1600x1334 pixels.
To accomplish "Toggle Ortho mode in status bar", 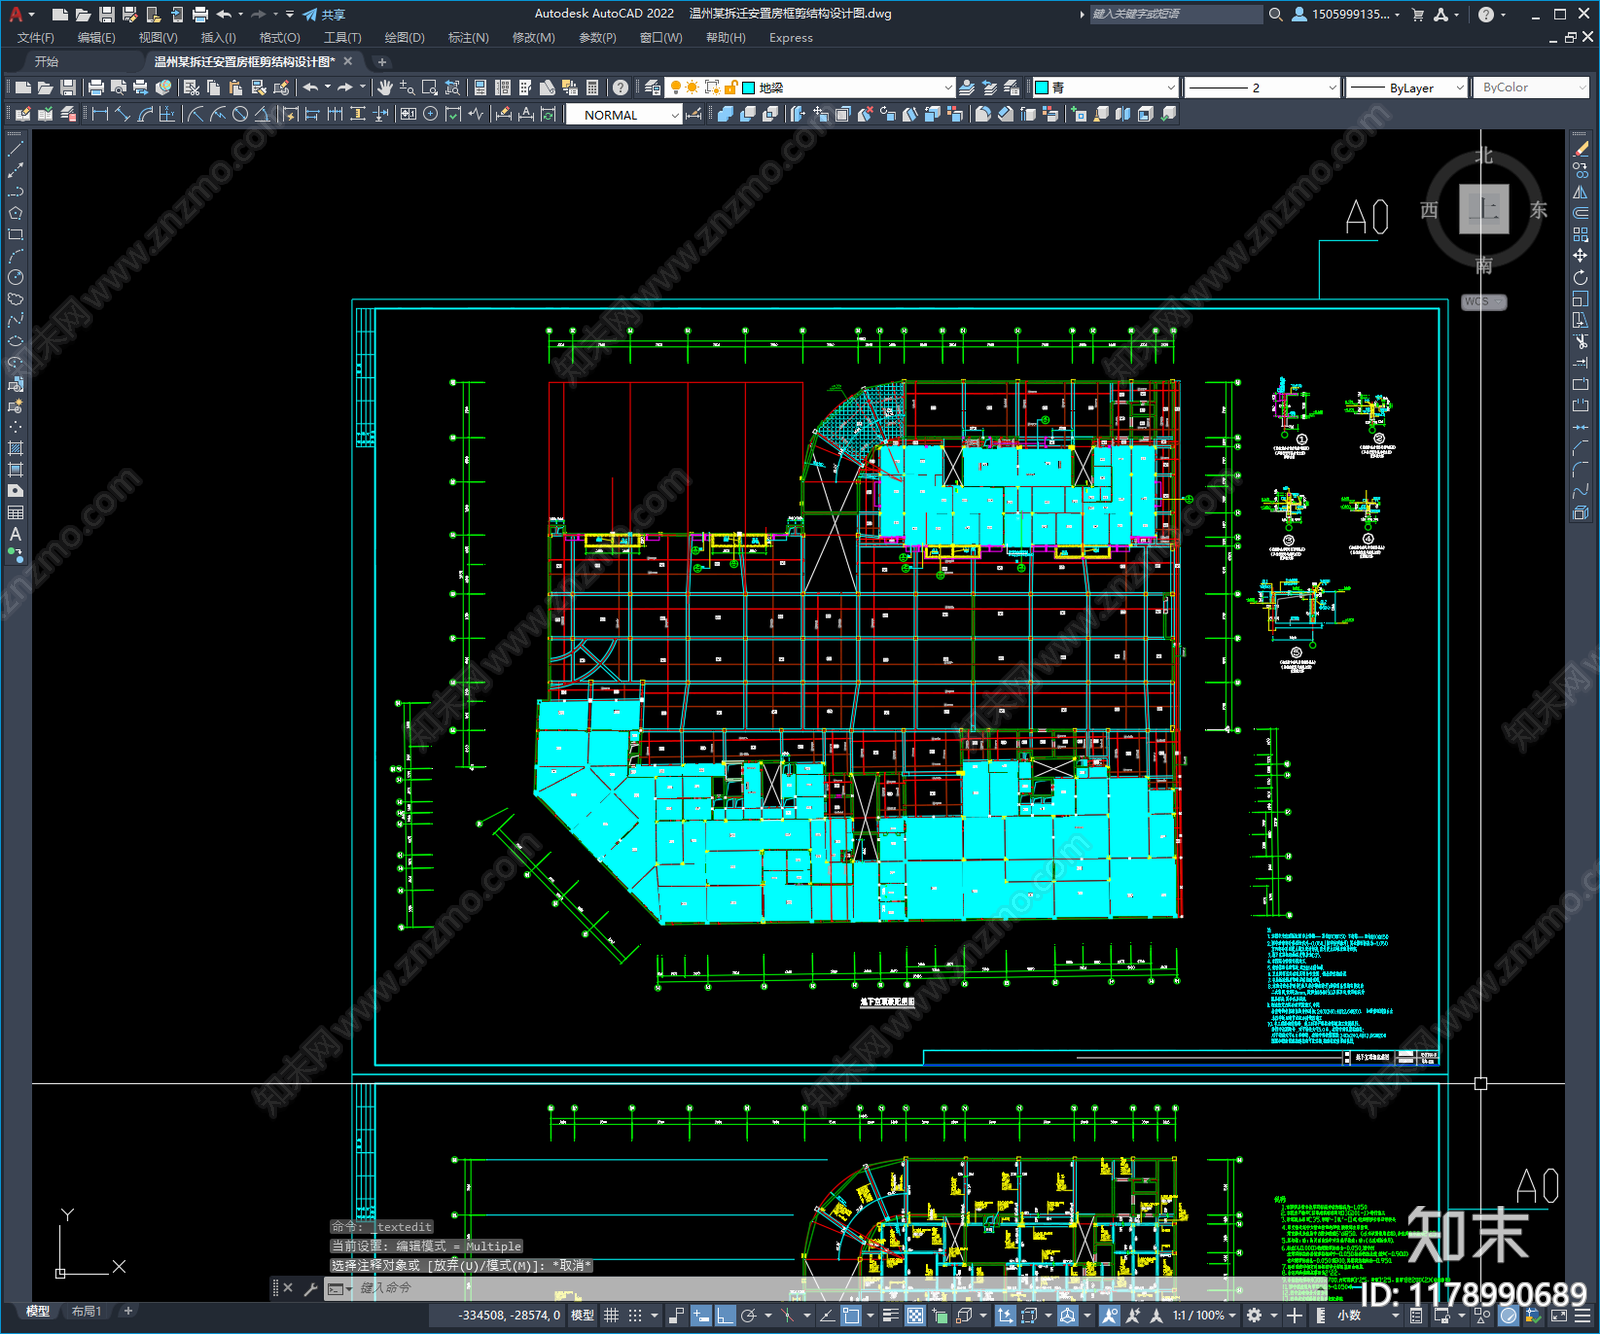I will (x=725, y=1315).
